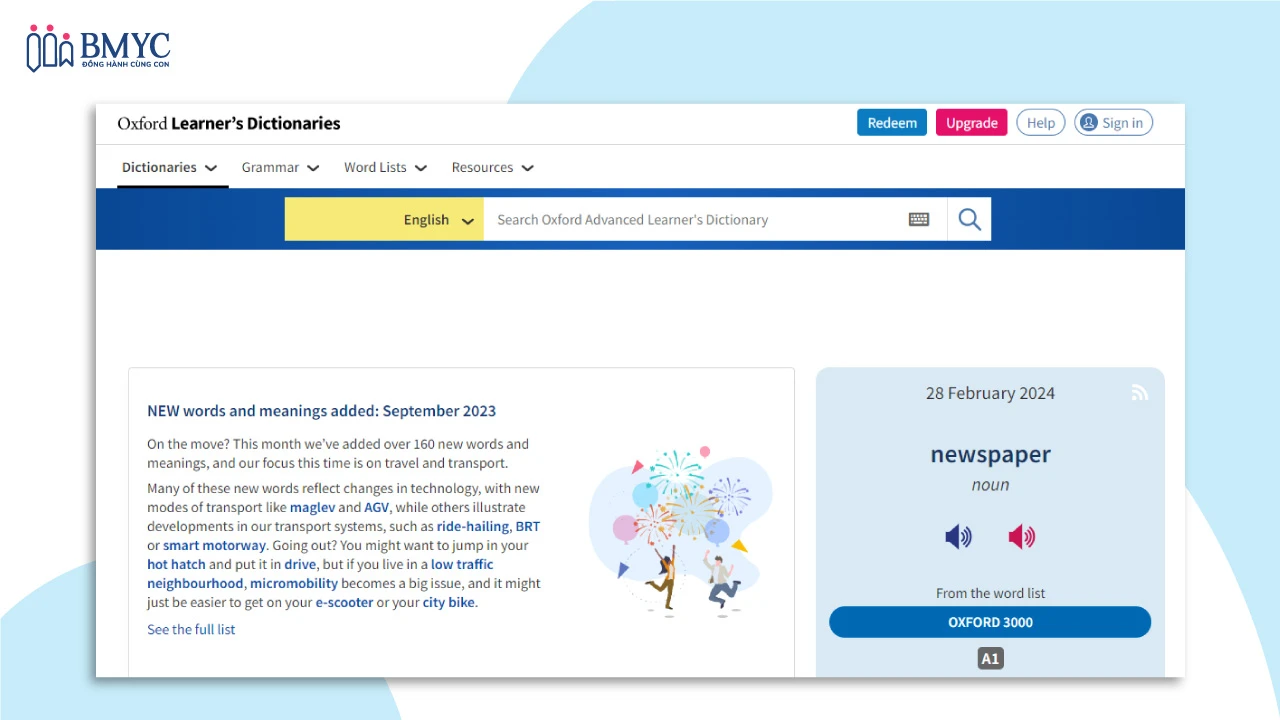Open the Help button
The height and width of the screenshot is (720, 1280).
click(1040, 123)
